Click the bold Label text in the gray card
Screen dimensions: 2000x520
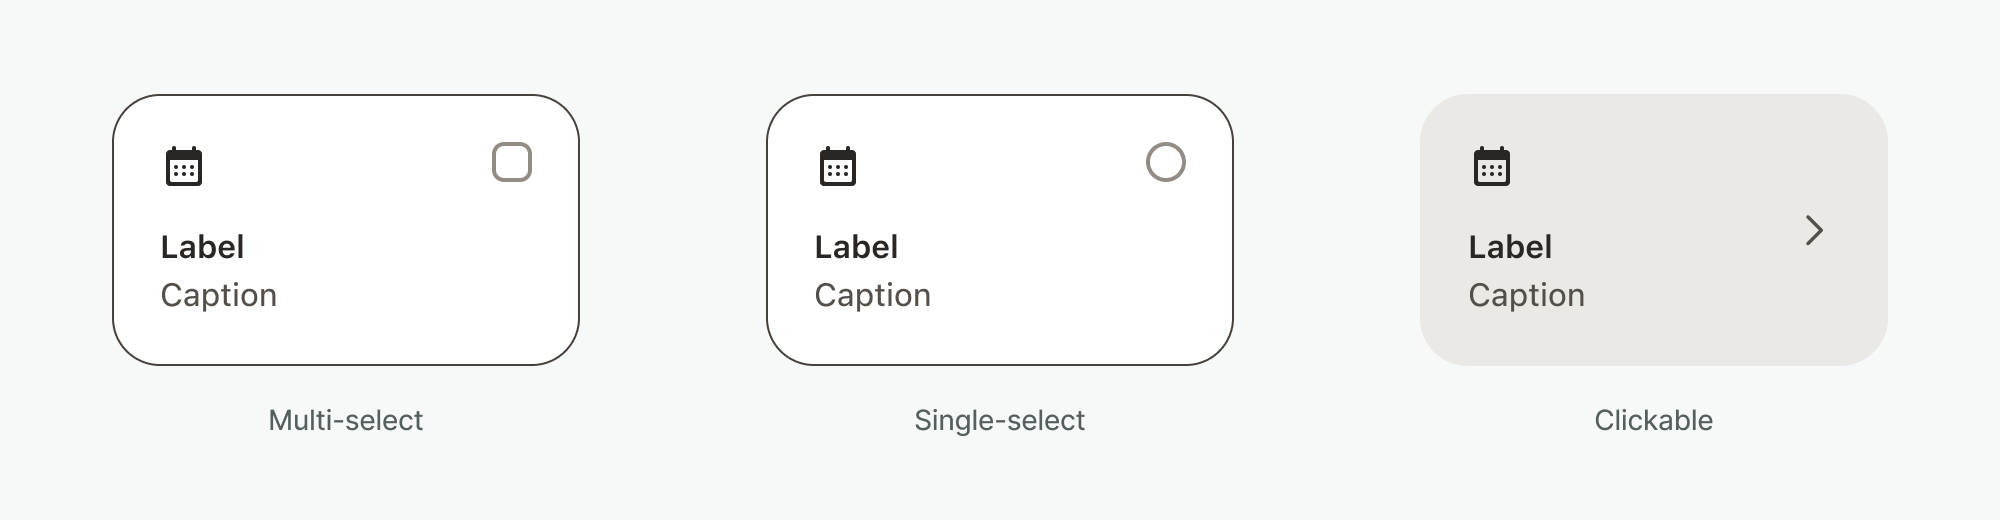(x=1510, y=247)
